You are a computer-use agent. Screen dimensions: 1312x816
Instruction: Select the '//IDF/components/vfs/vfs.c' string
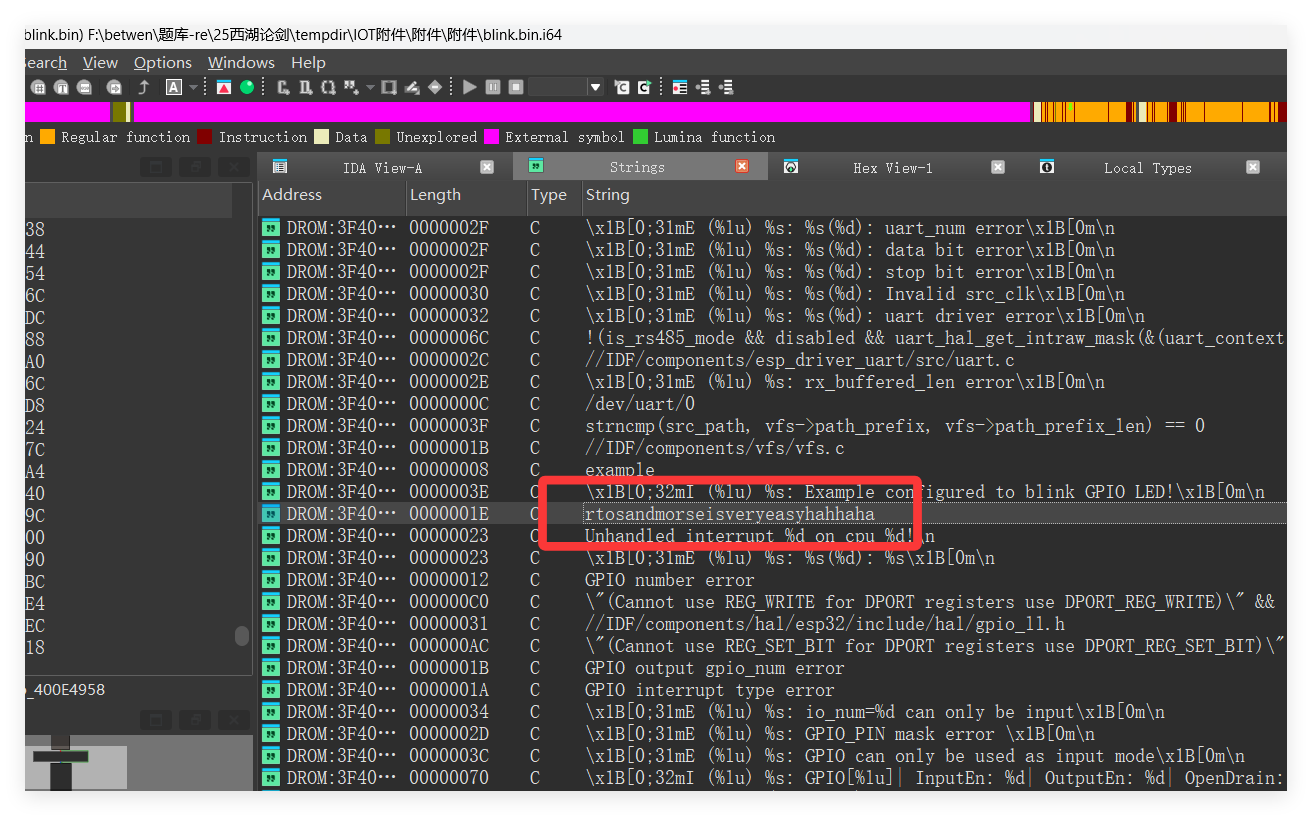point(714,448)
